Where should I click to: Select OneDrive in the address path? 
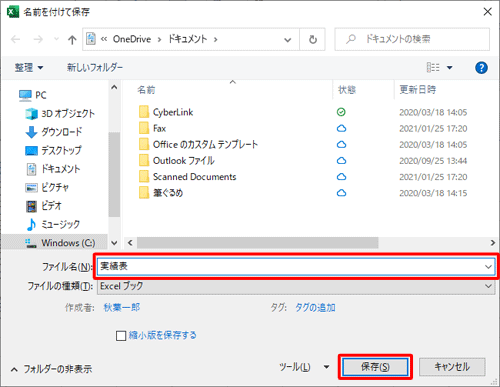pos(132,39)
